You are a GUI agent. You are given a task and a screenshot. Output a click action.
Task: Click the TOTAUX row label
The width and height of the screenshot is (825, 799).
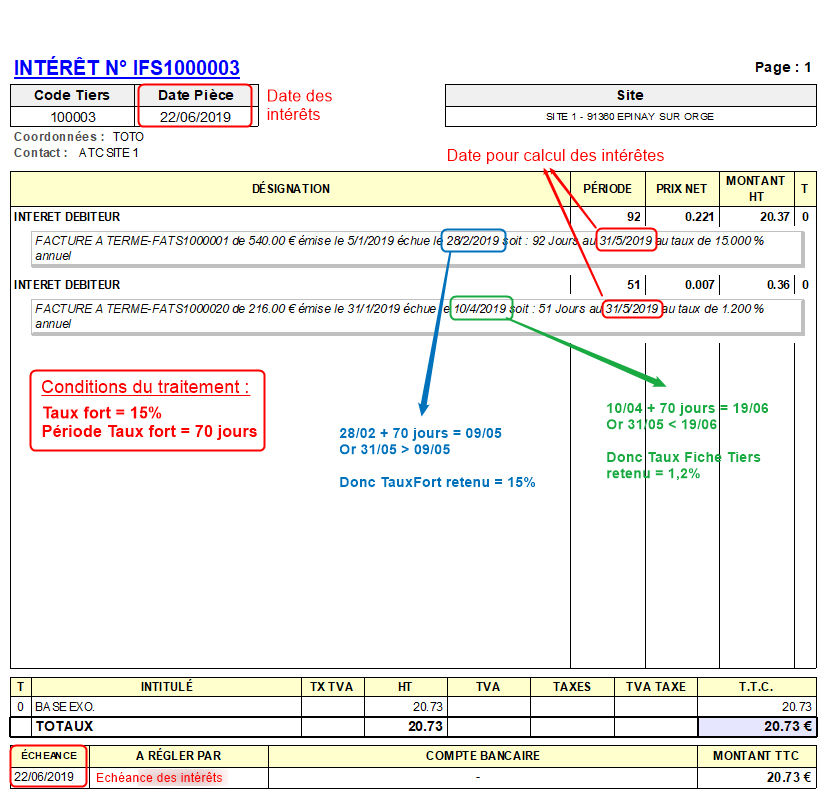[x=64, y=727]
